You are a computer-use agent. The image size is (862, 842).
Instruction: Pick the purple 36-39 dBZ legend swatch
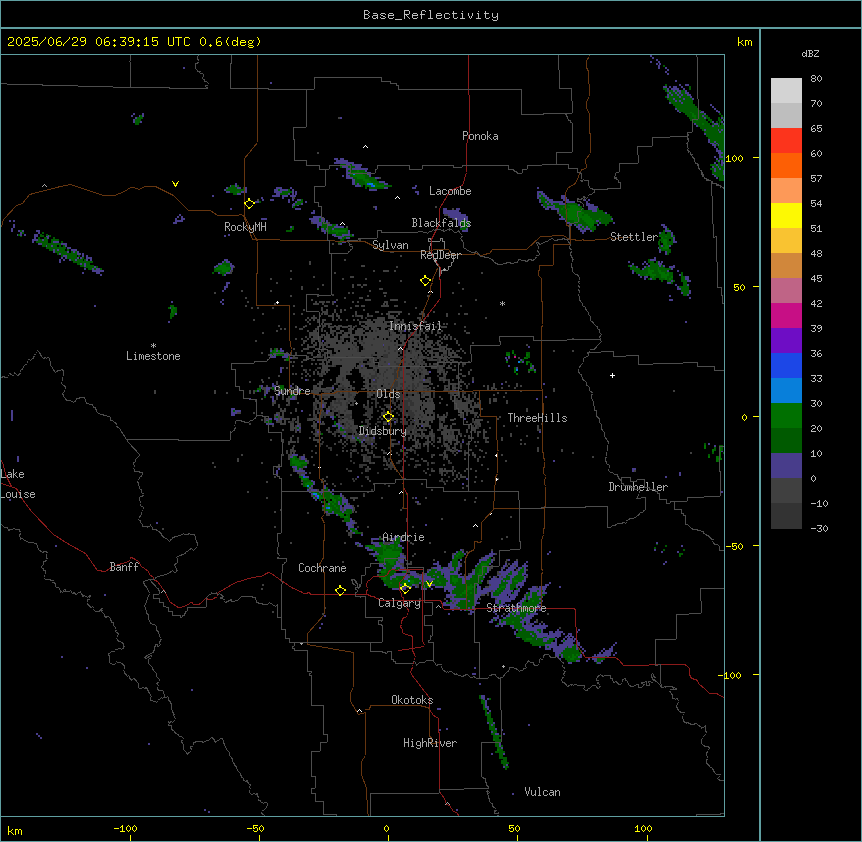point(786,341)
